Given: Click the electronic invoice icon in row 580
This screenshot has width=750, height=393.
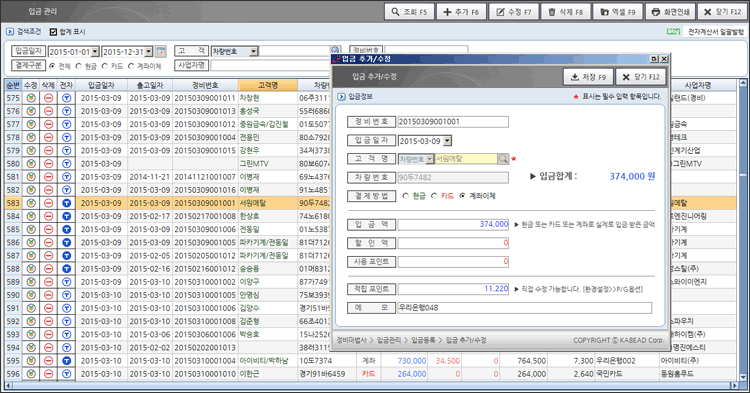Looking at the screenshot, I should (66, 164).
